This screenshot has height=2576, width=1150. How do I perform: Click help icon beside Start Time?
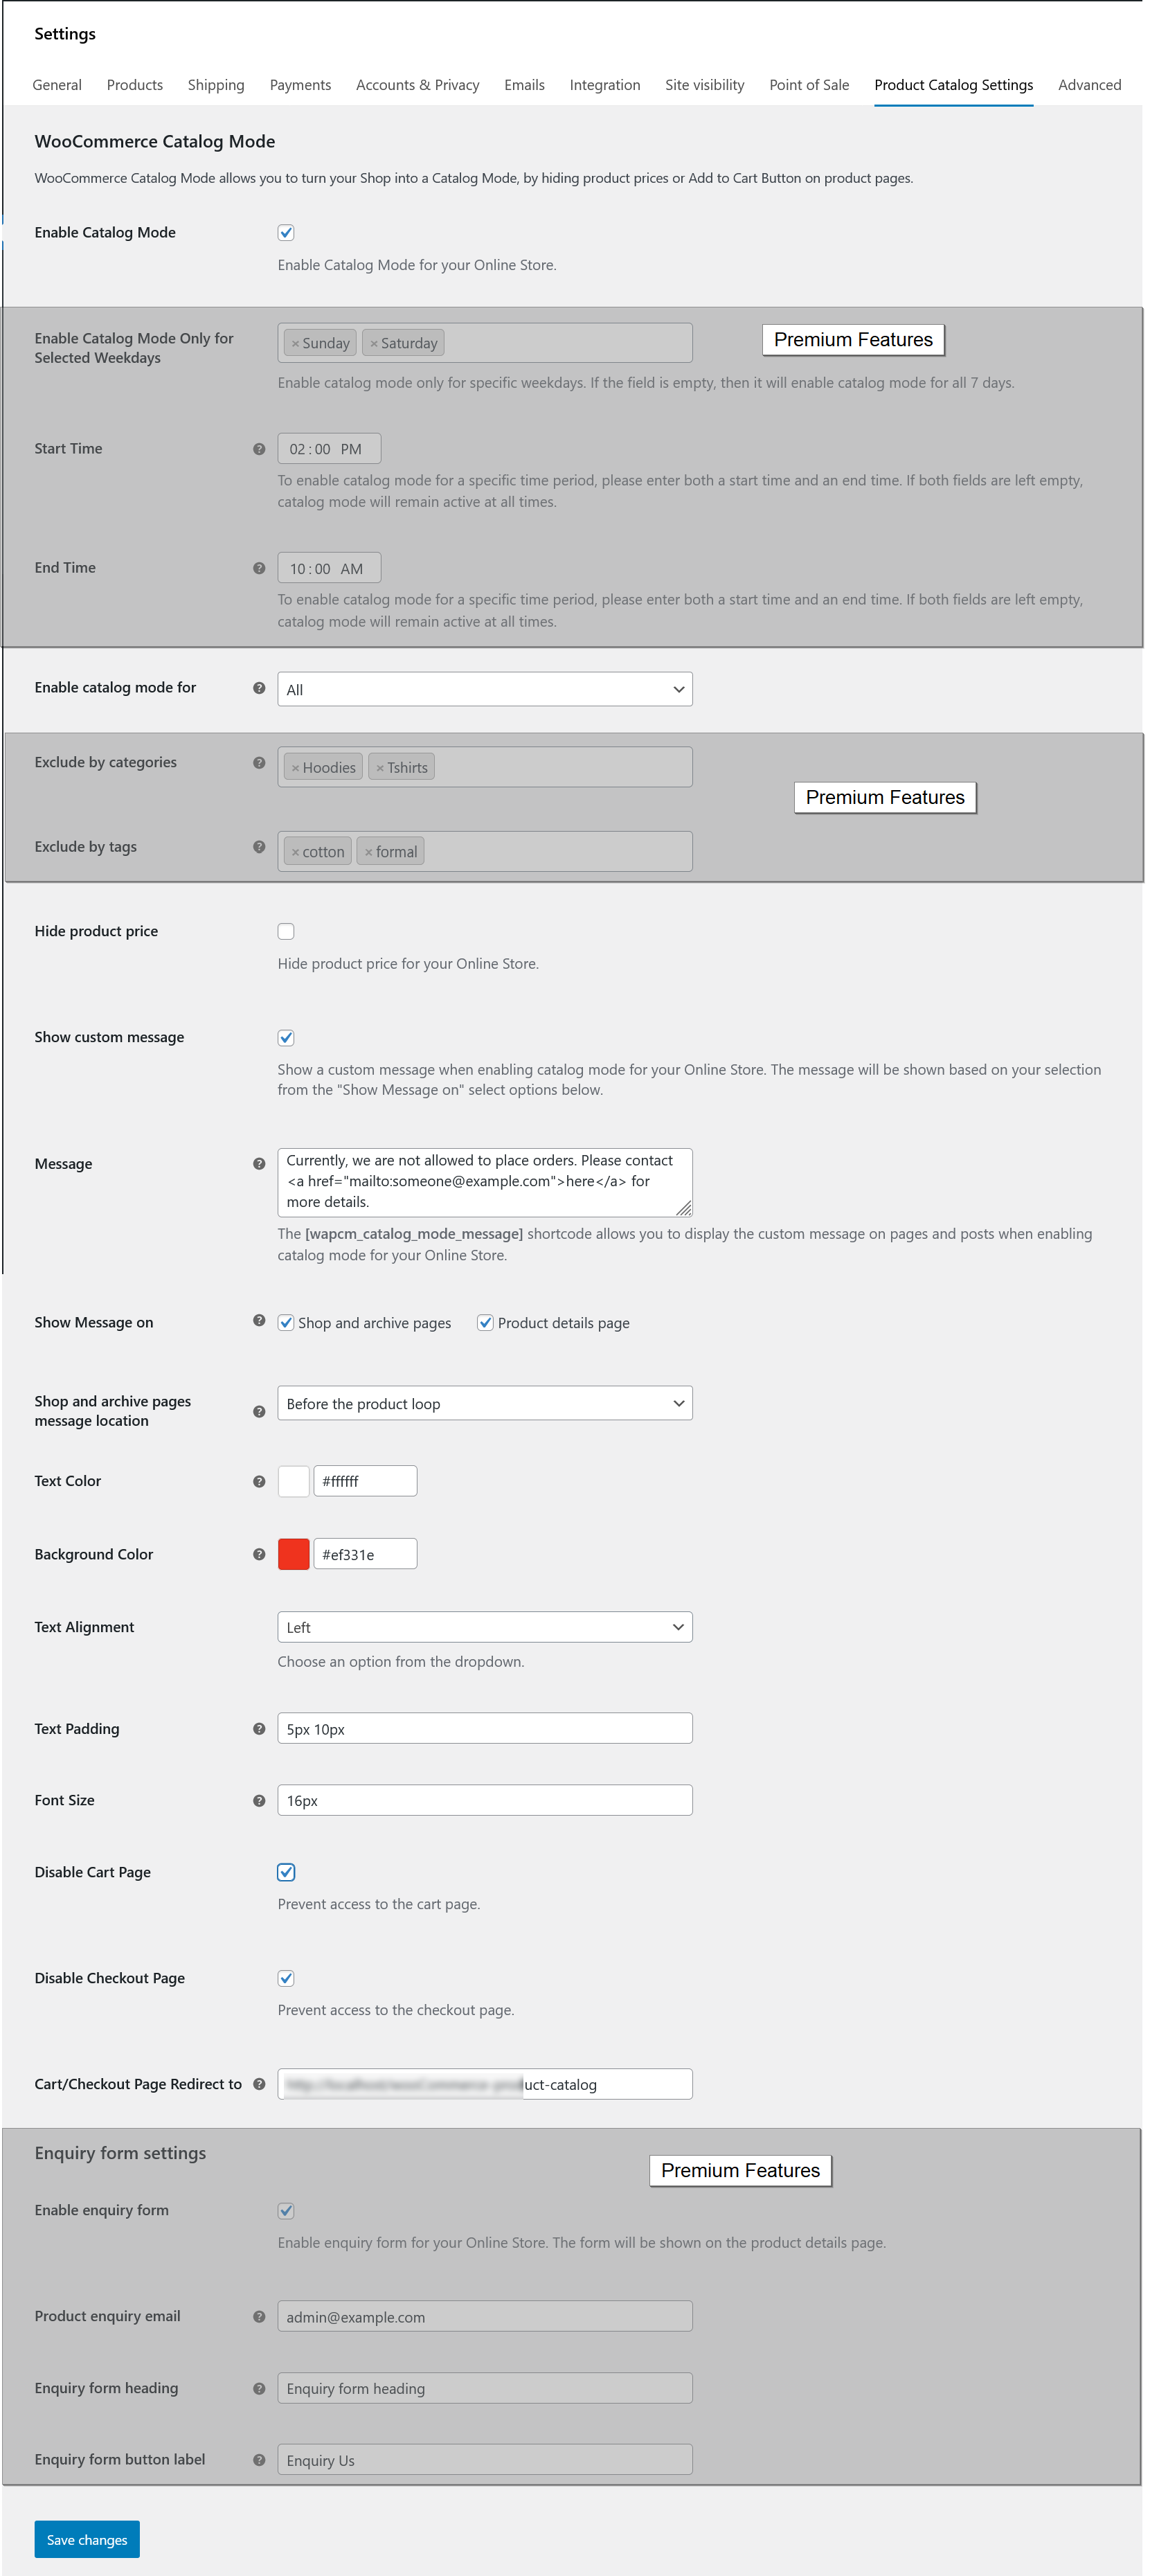click(x=259, y=449)
